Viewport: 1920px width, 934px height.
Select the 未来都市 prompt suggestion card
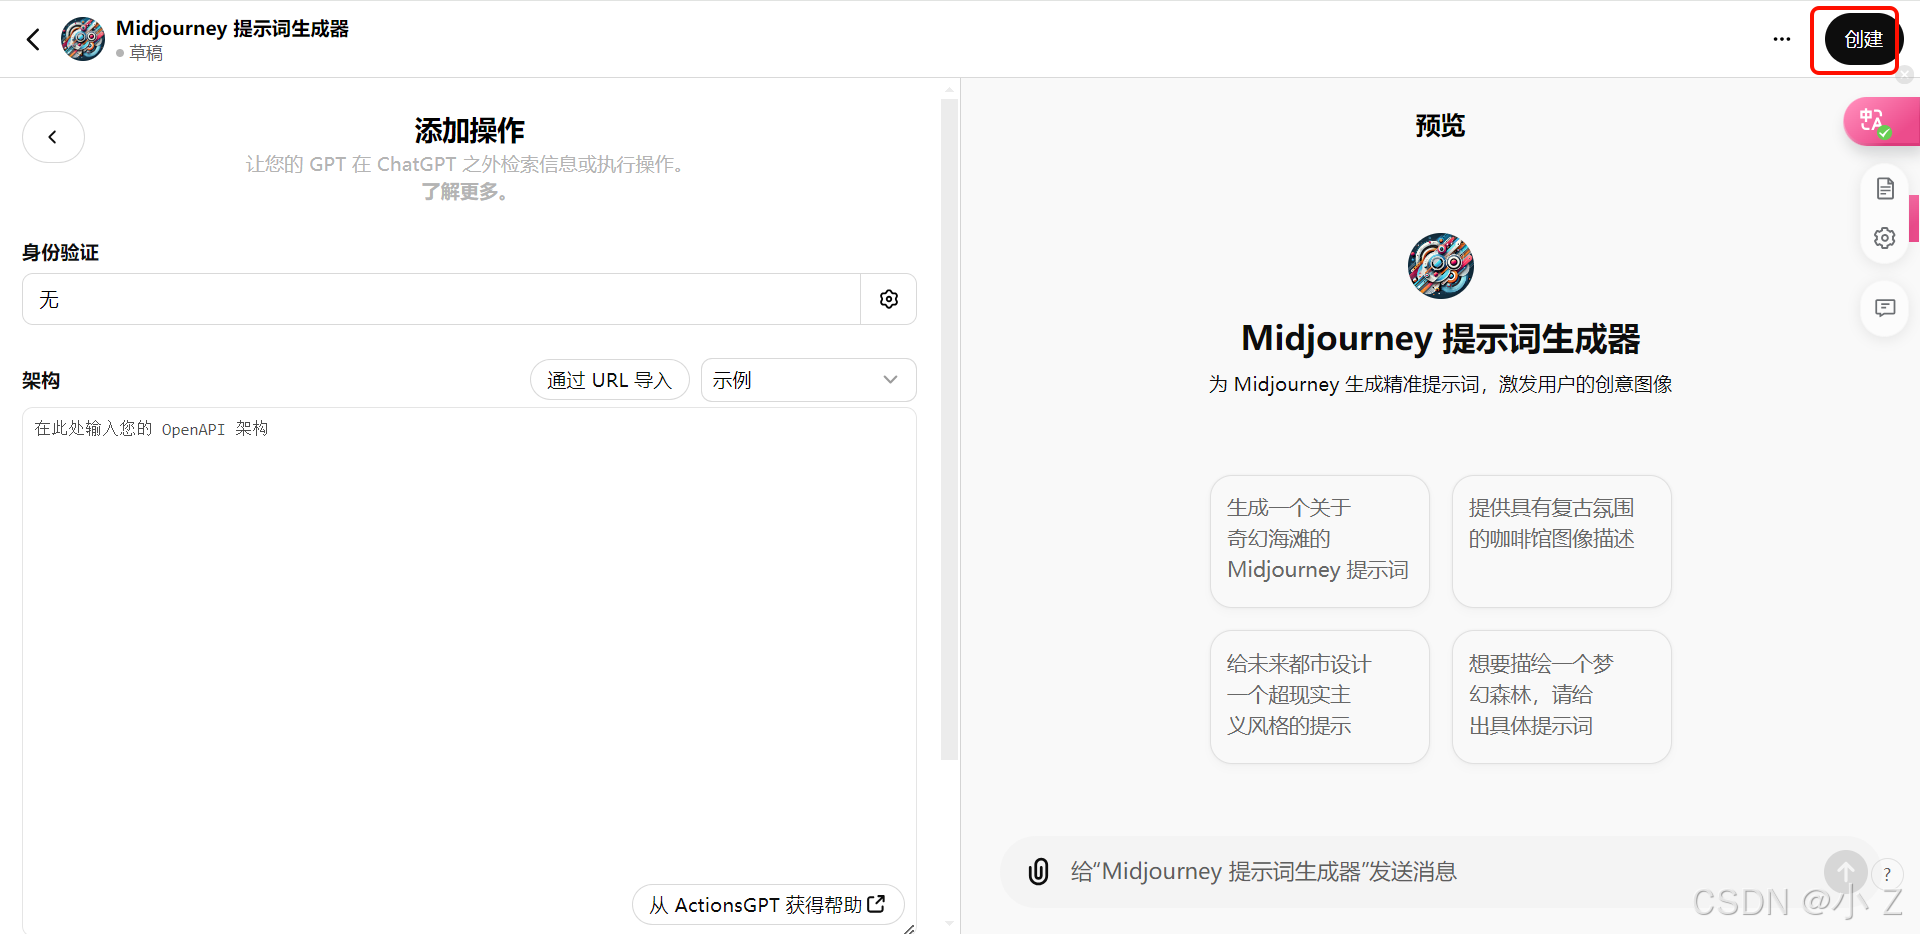1319,696
